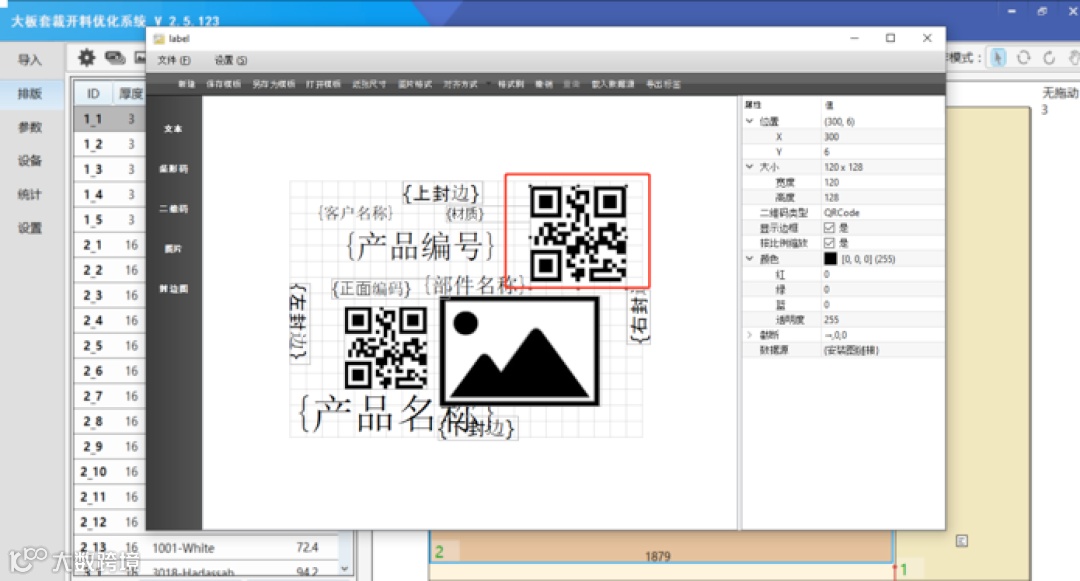The height and width of the screenshot is (581, 1080).
Task: Select the selected QR code in red outline
Action: tap(578, 231)
